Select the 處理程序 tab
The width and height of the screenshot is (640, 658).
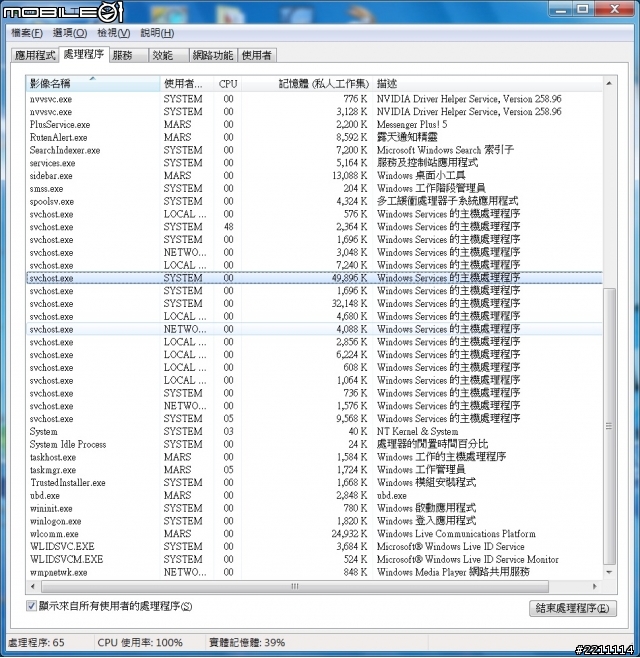coord(84,54)
